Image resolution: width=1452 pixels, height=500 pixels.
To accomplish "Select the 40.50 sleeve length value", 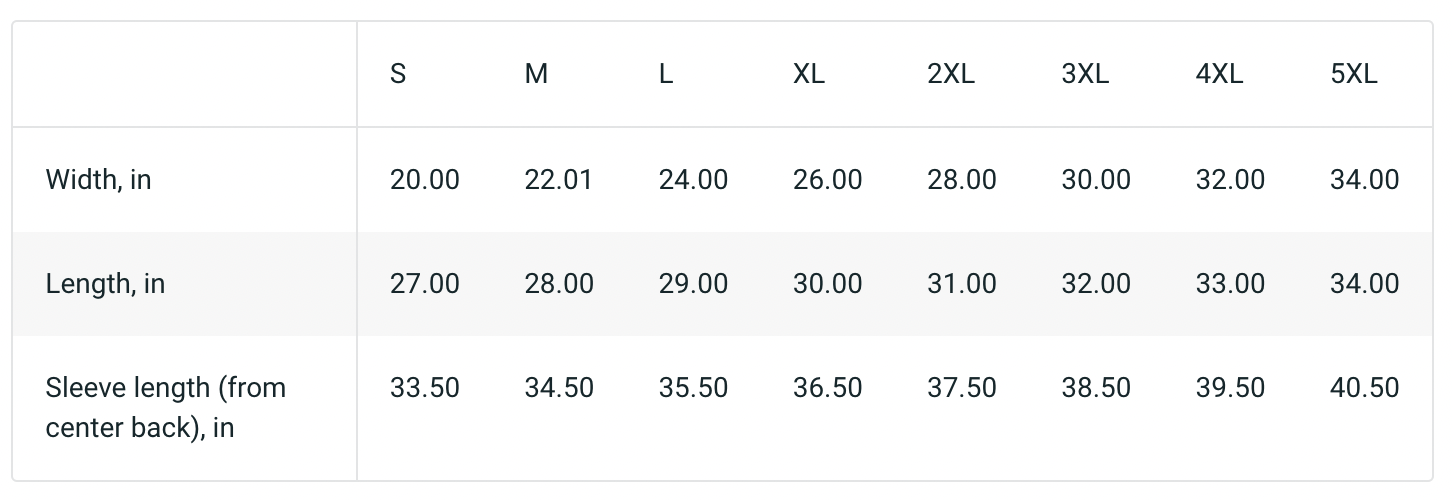I will coord(1364,388).
